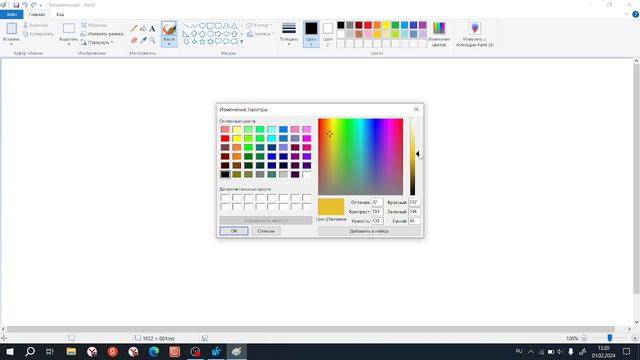640x360 pixels.
Task: Pick the pentagon shape in shapes gallery
Action: [202, 34]
